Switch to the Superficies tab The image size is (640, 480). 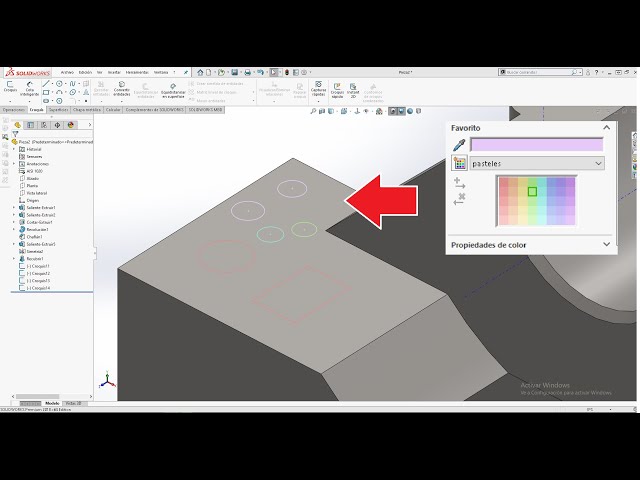pos(58,110)
